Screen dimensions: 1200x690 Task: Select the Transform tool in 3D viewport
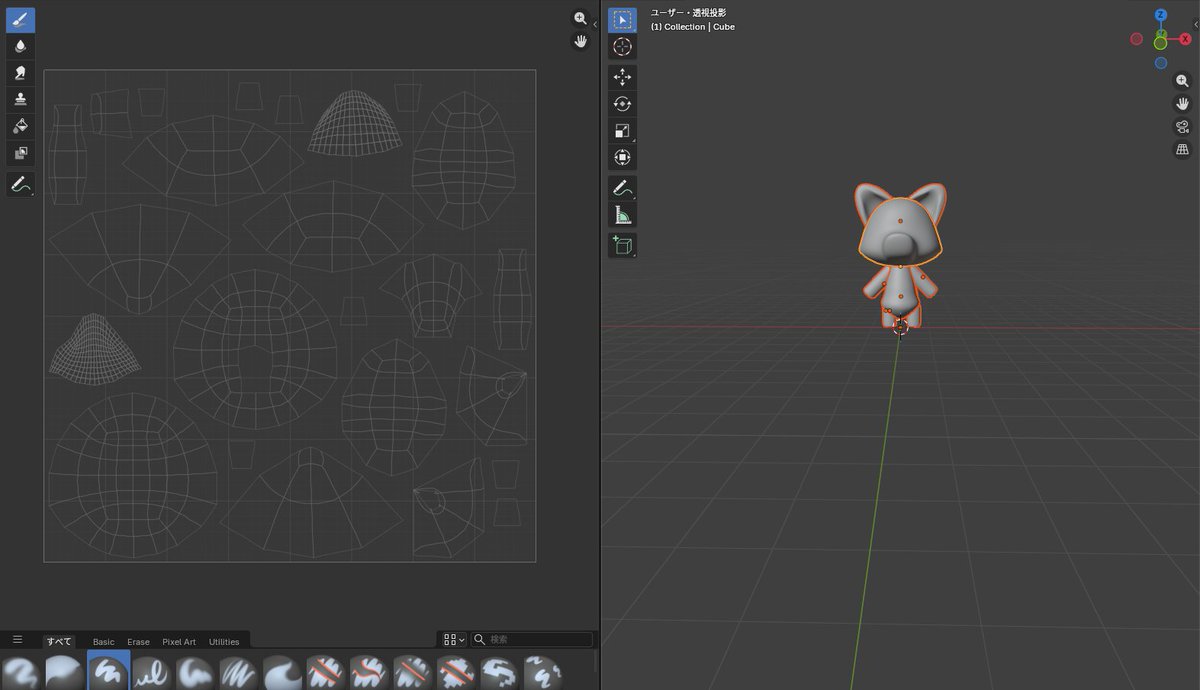[622, 158]
